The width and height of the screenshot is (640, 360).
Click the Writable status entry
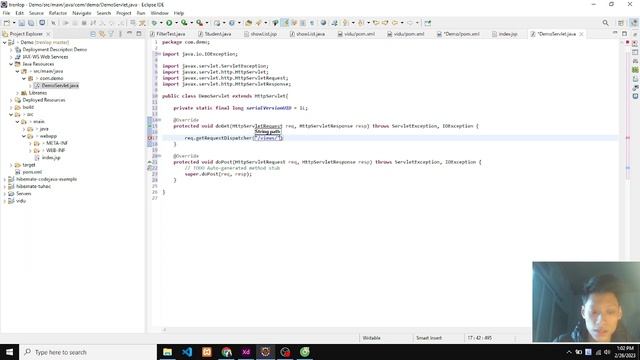point(371,338)
